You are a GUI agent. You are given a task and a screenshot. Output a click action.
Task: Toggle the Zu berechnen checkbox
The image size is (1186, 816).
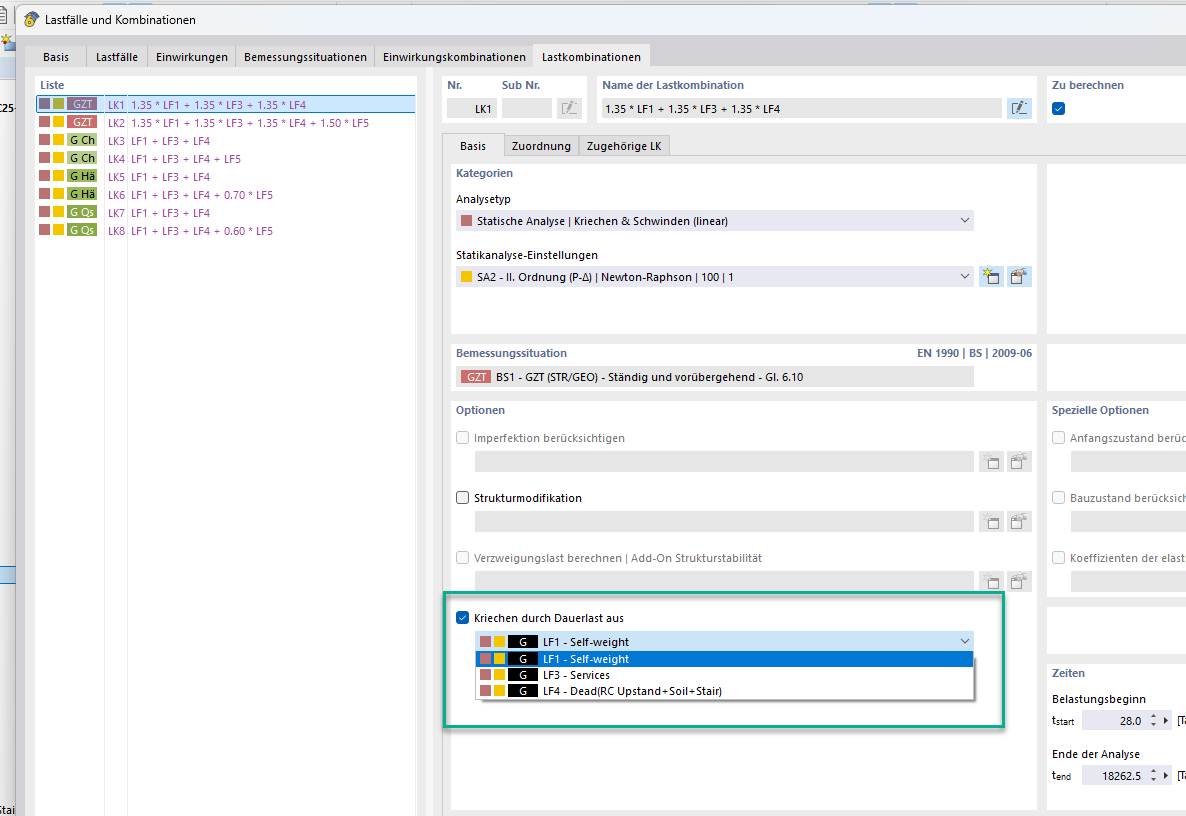click(1058, 108)
